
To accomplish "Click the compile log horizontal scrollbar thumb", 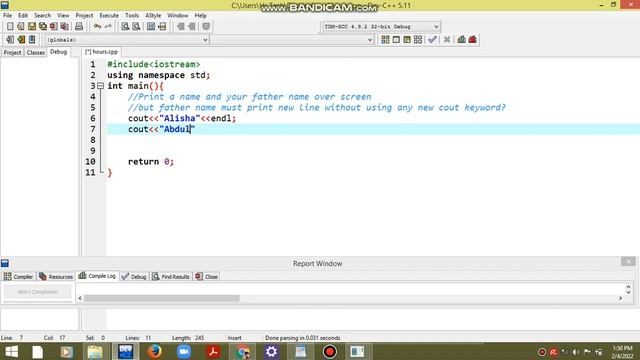I will (162, 298).
